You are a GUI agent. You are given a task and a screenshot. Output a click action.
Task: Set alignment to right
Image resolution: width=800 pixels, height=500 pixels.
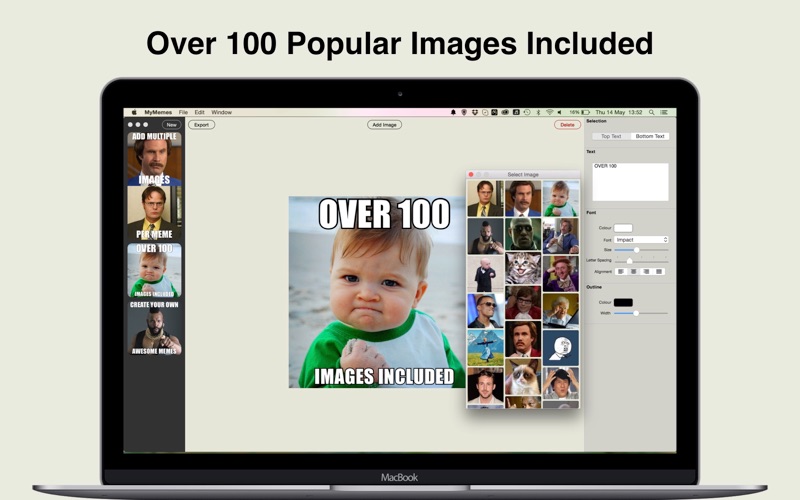tap(646, 271)
